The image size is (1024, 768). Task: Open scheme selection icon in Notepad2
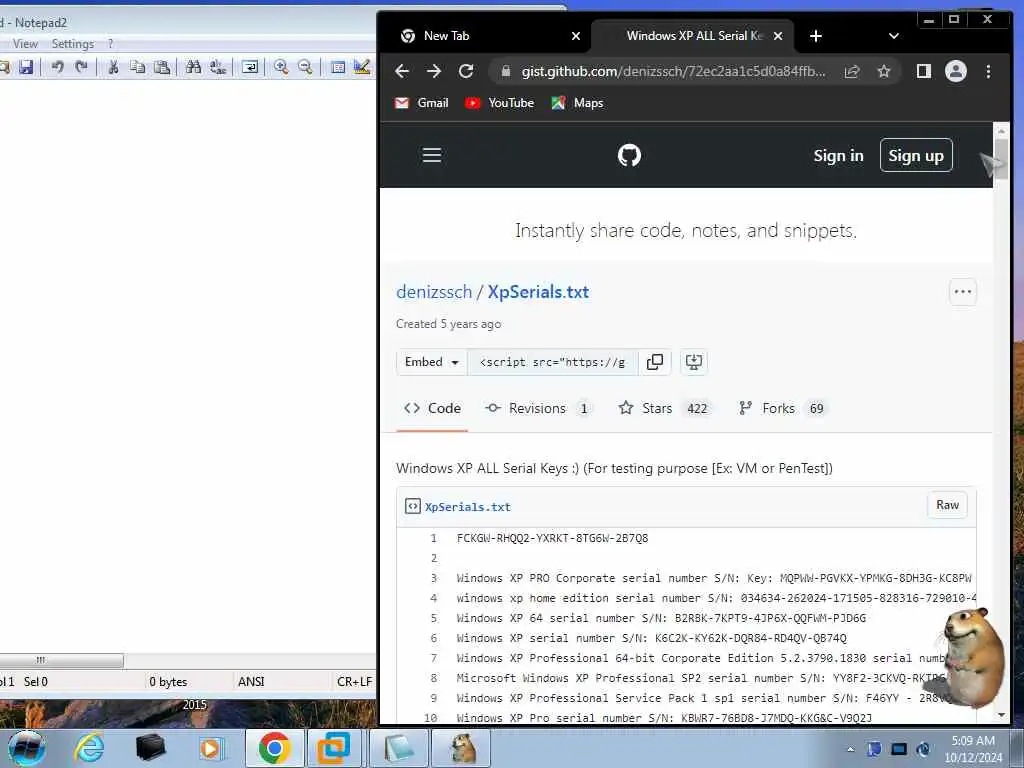click(x=338, y=67)
